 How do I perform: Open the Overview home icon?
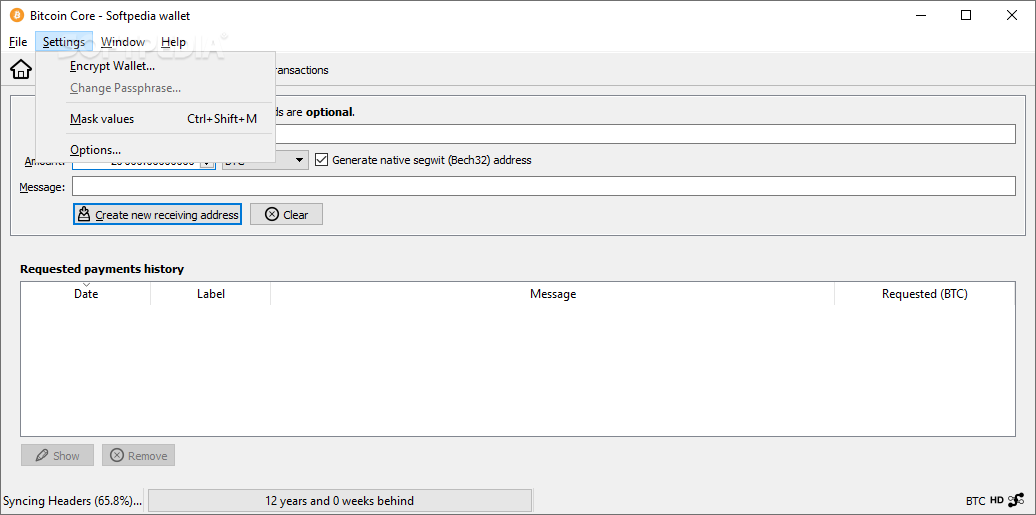click(21, 69)
